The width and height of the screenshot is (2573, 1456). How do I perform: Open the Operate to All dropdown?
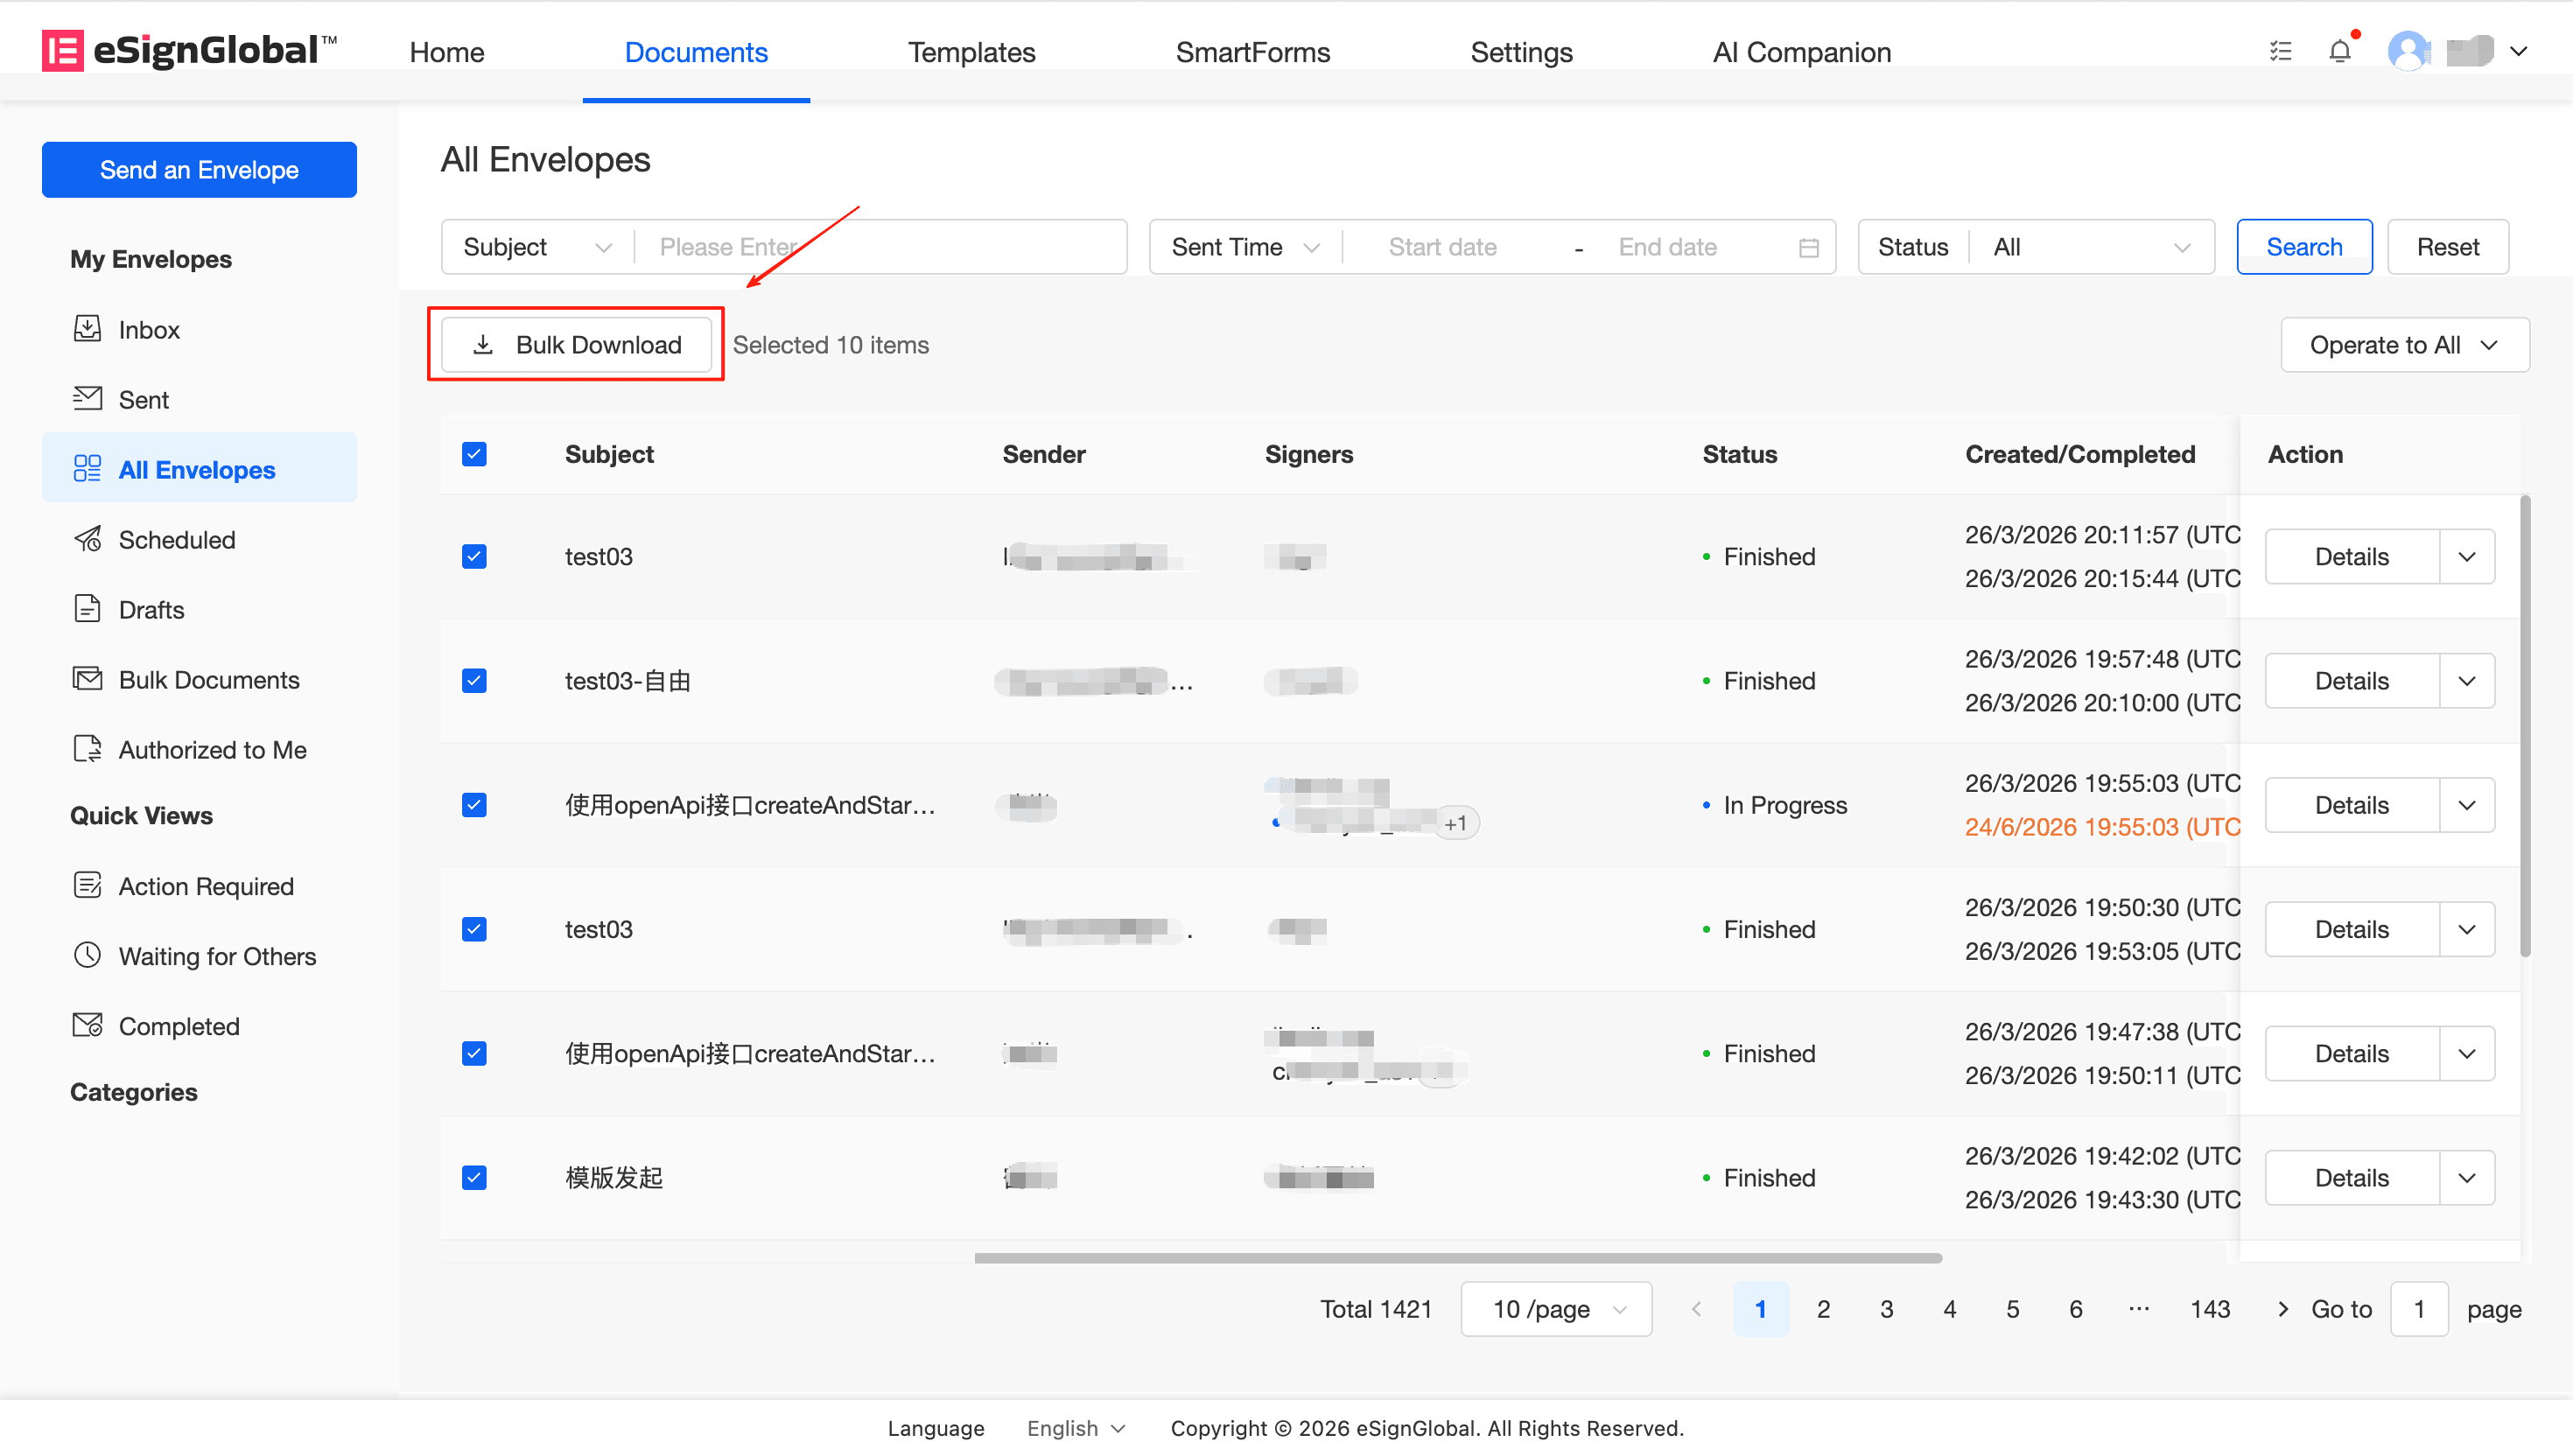[x=2403, y=345]
